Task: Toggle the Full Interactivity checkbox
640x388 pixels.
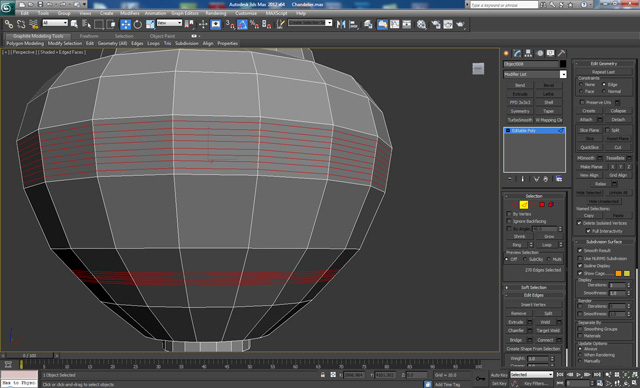Action: click(x=588, y=231)
